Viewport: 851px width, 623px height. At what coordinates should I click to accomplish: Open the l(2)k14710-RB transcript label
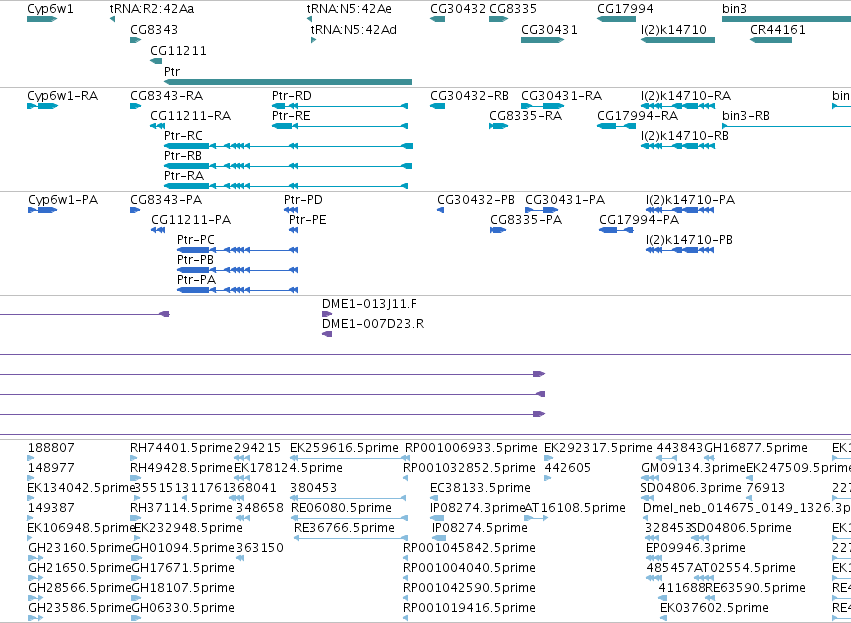[x=685, y=136]
